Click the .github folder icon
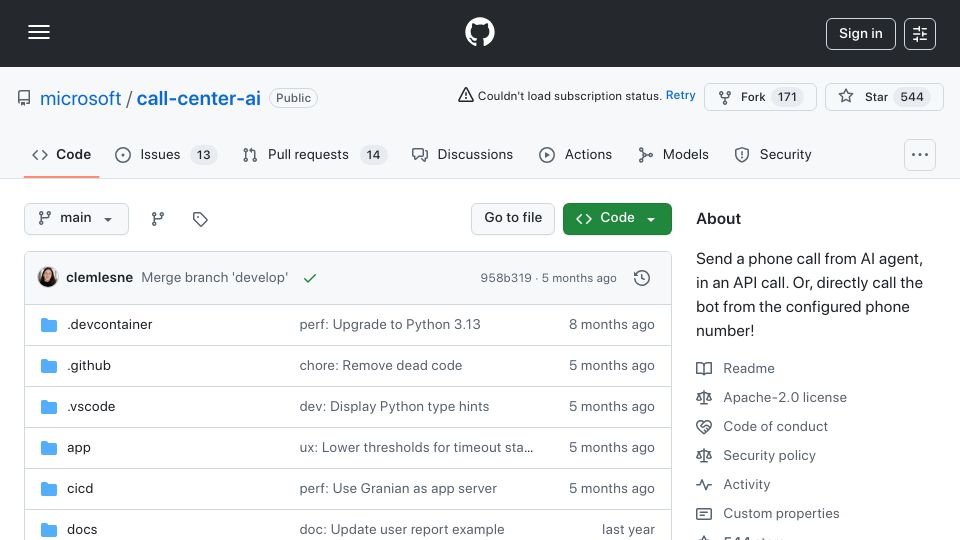 coord(49,366)
